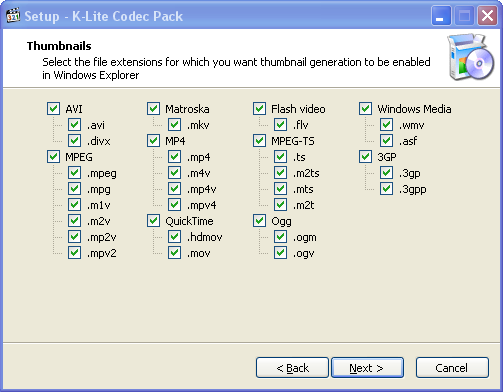
Task: Uncheck the Matroska group checkbox
Action: (x=153, y=109)
